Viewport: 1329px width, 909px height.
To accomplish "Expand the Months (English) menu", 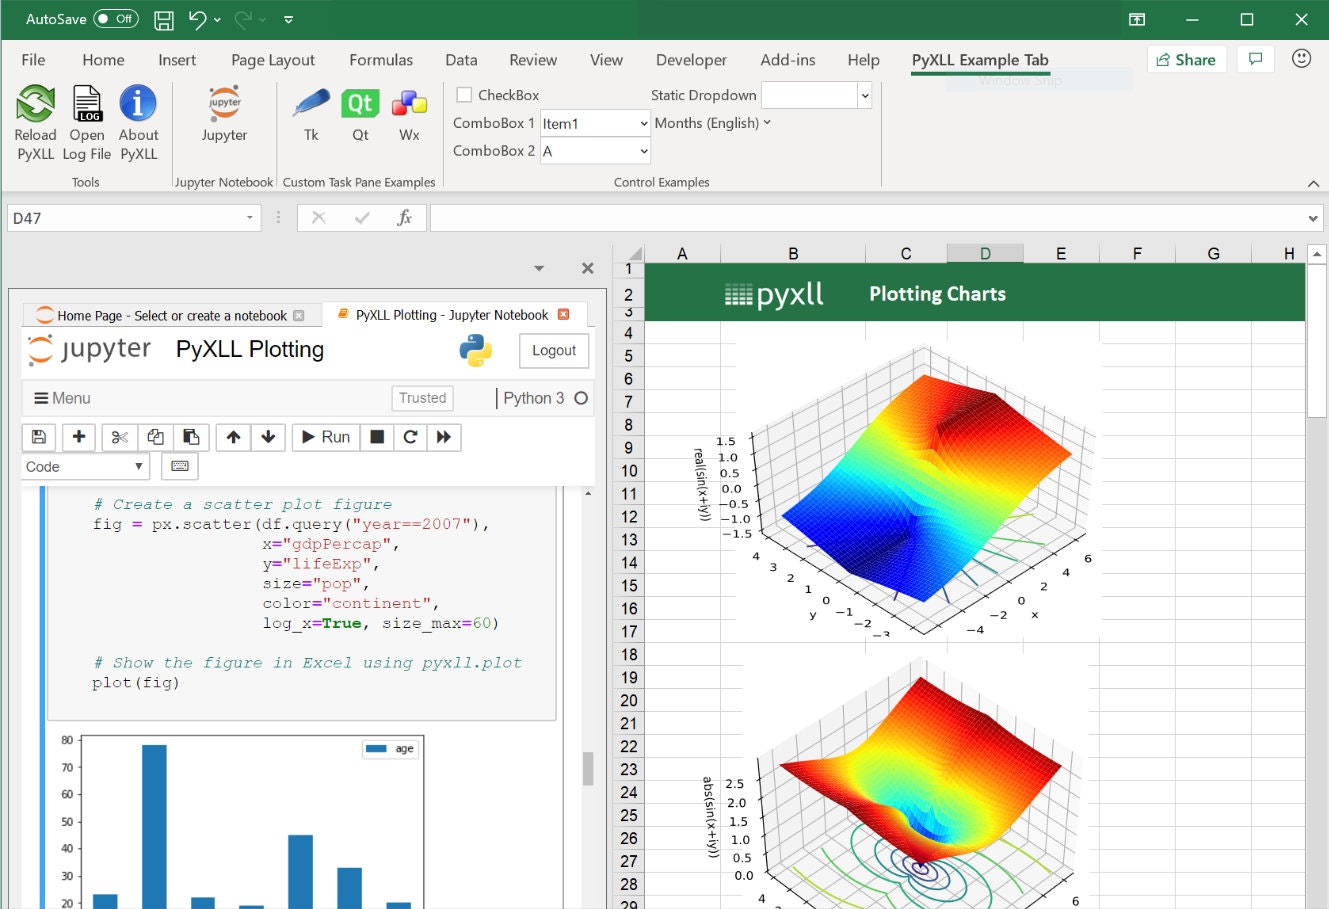I will (x=713, y=123).
